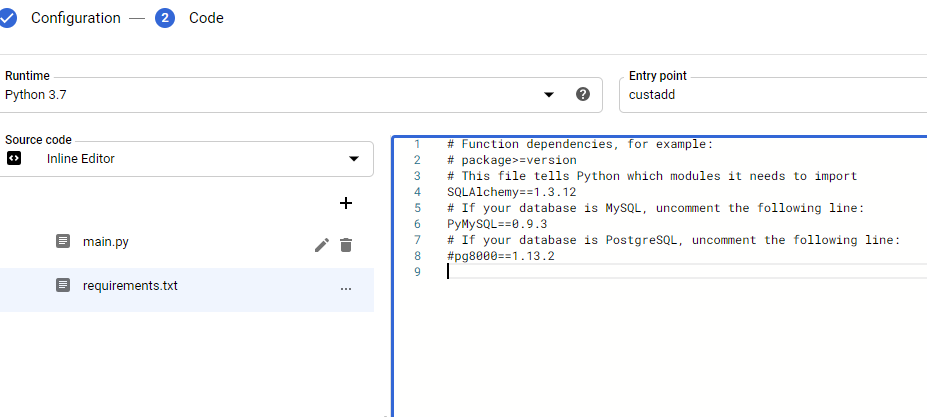Click the step 2 Code circle icon
927x417 pixels.
point(165,18)
